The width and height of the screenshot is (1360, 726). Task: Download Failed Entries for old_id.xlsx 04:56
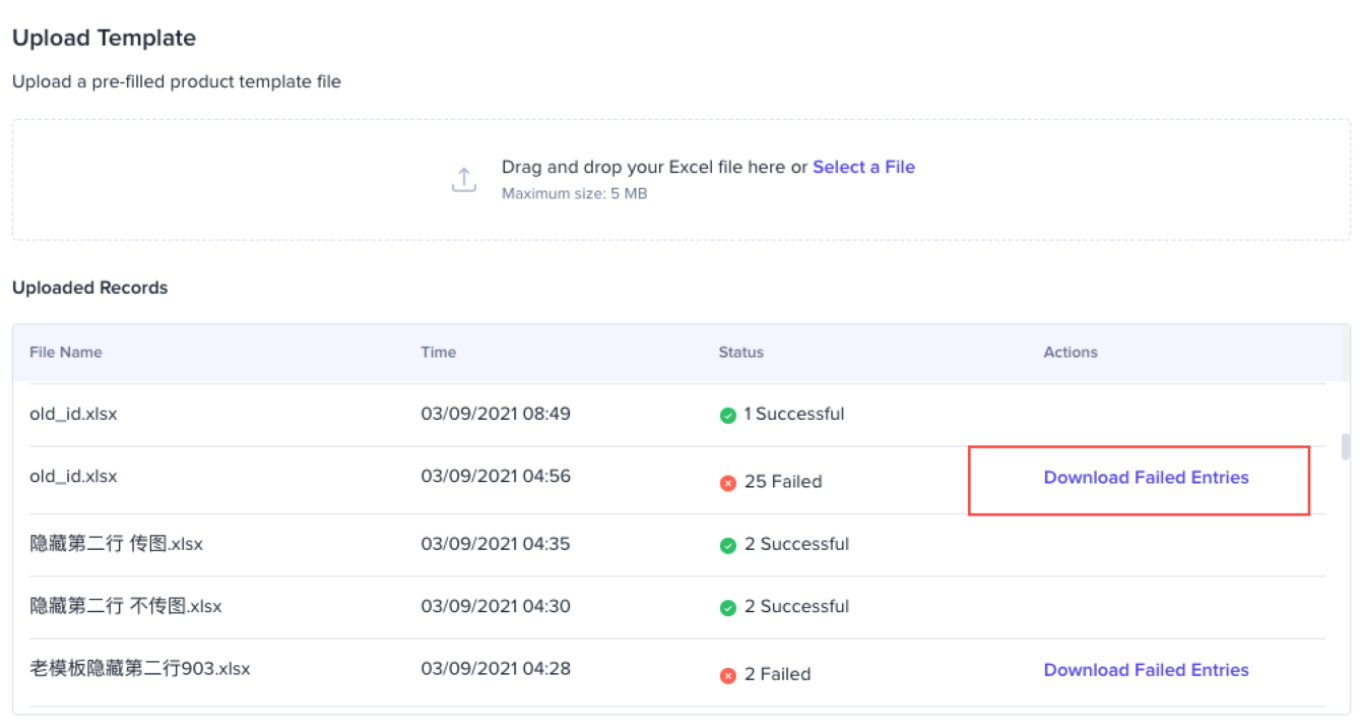pos(1146,478)
